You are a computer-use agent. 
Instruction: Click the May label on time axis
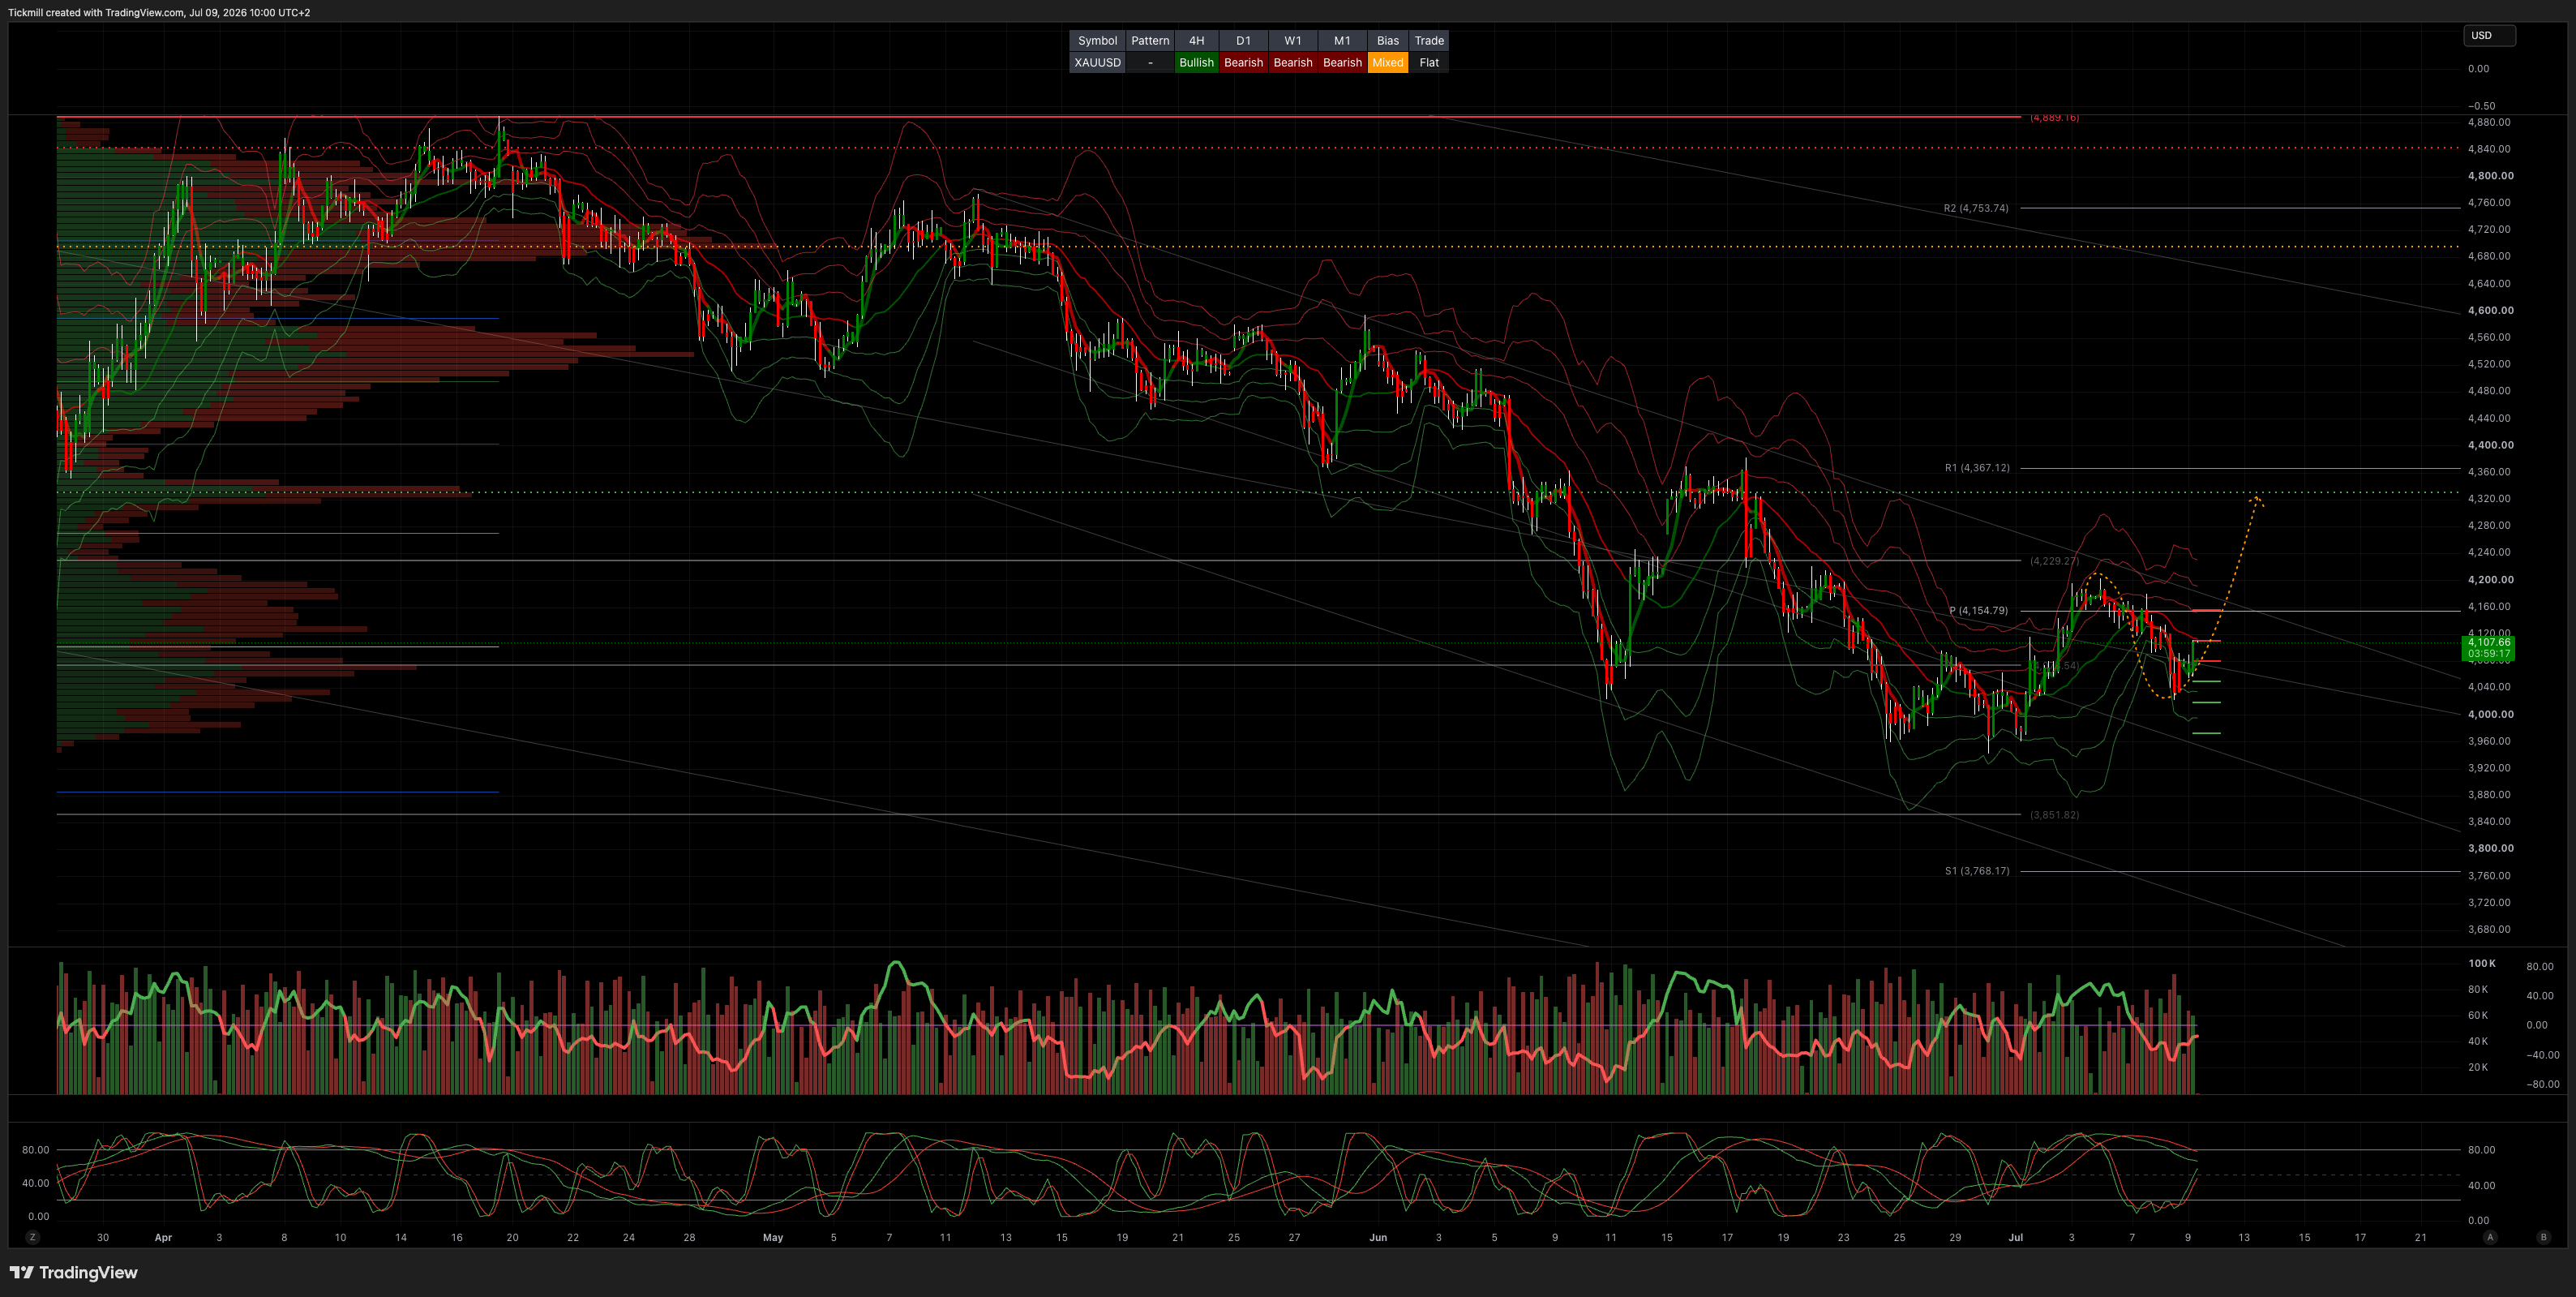coord(773,1237)
